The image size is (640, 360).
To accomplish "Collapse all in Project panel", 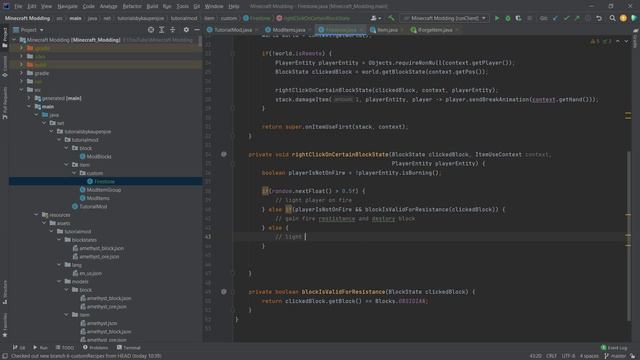I will click(173, 30).
